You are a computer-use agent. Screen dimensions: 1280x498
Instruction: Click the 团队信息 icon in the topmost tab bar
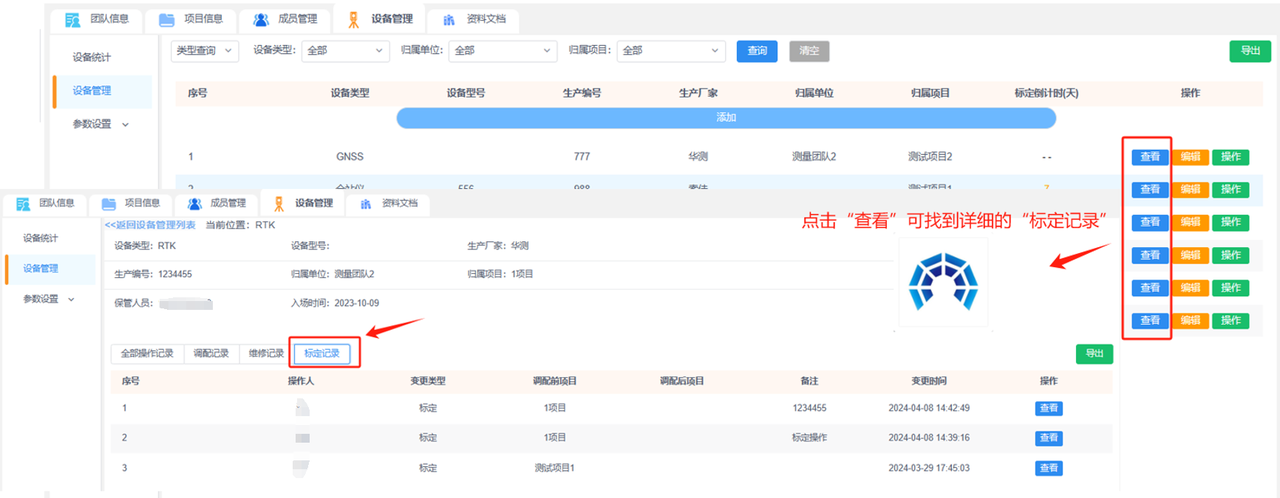[72, 20]
